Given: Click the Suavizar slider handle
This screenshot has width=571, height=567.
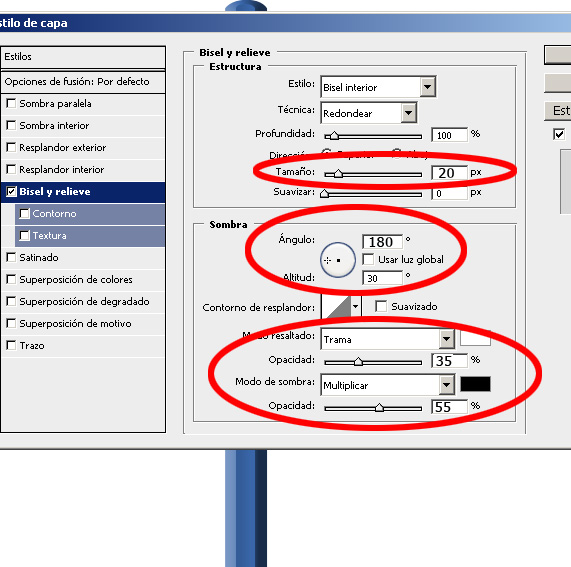Looking at the screenshot, I should click(324, 194).
